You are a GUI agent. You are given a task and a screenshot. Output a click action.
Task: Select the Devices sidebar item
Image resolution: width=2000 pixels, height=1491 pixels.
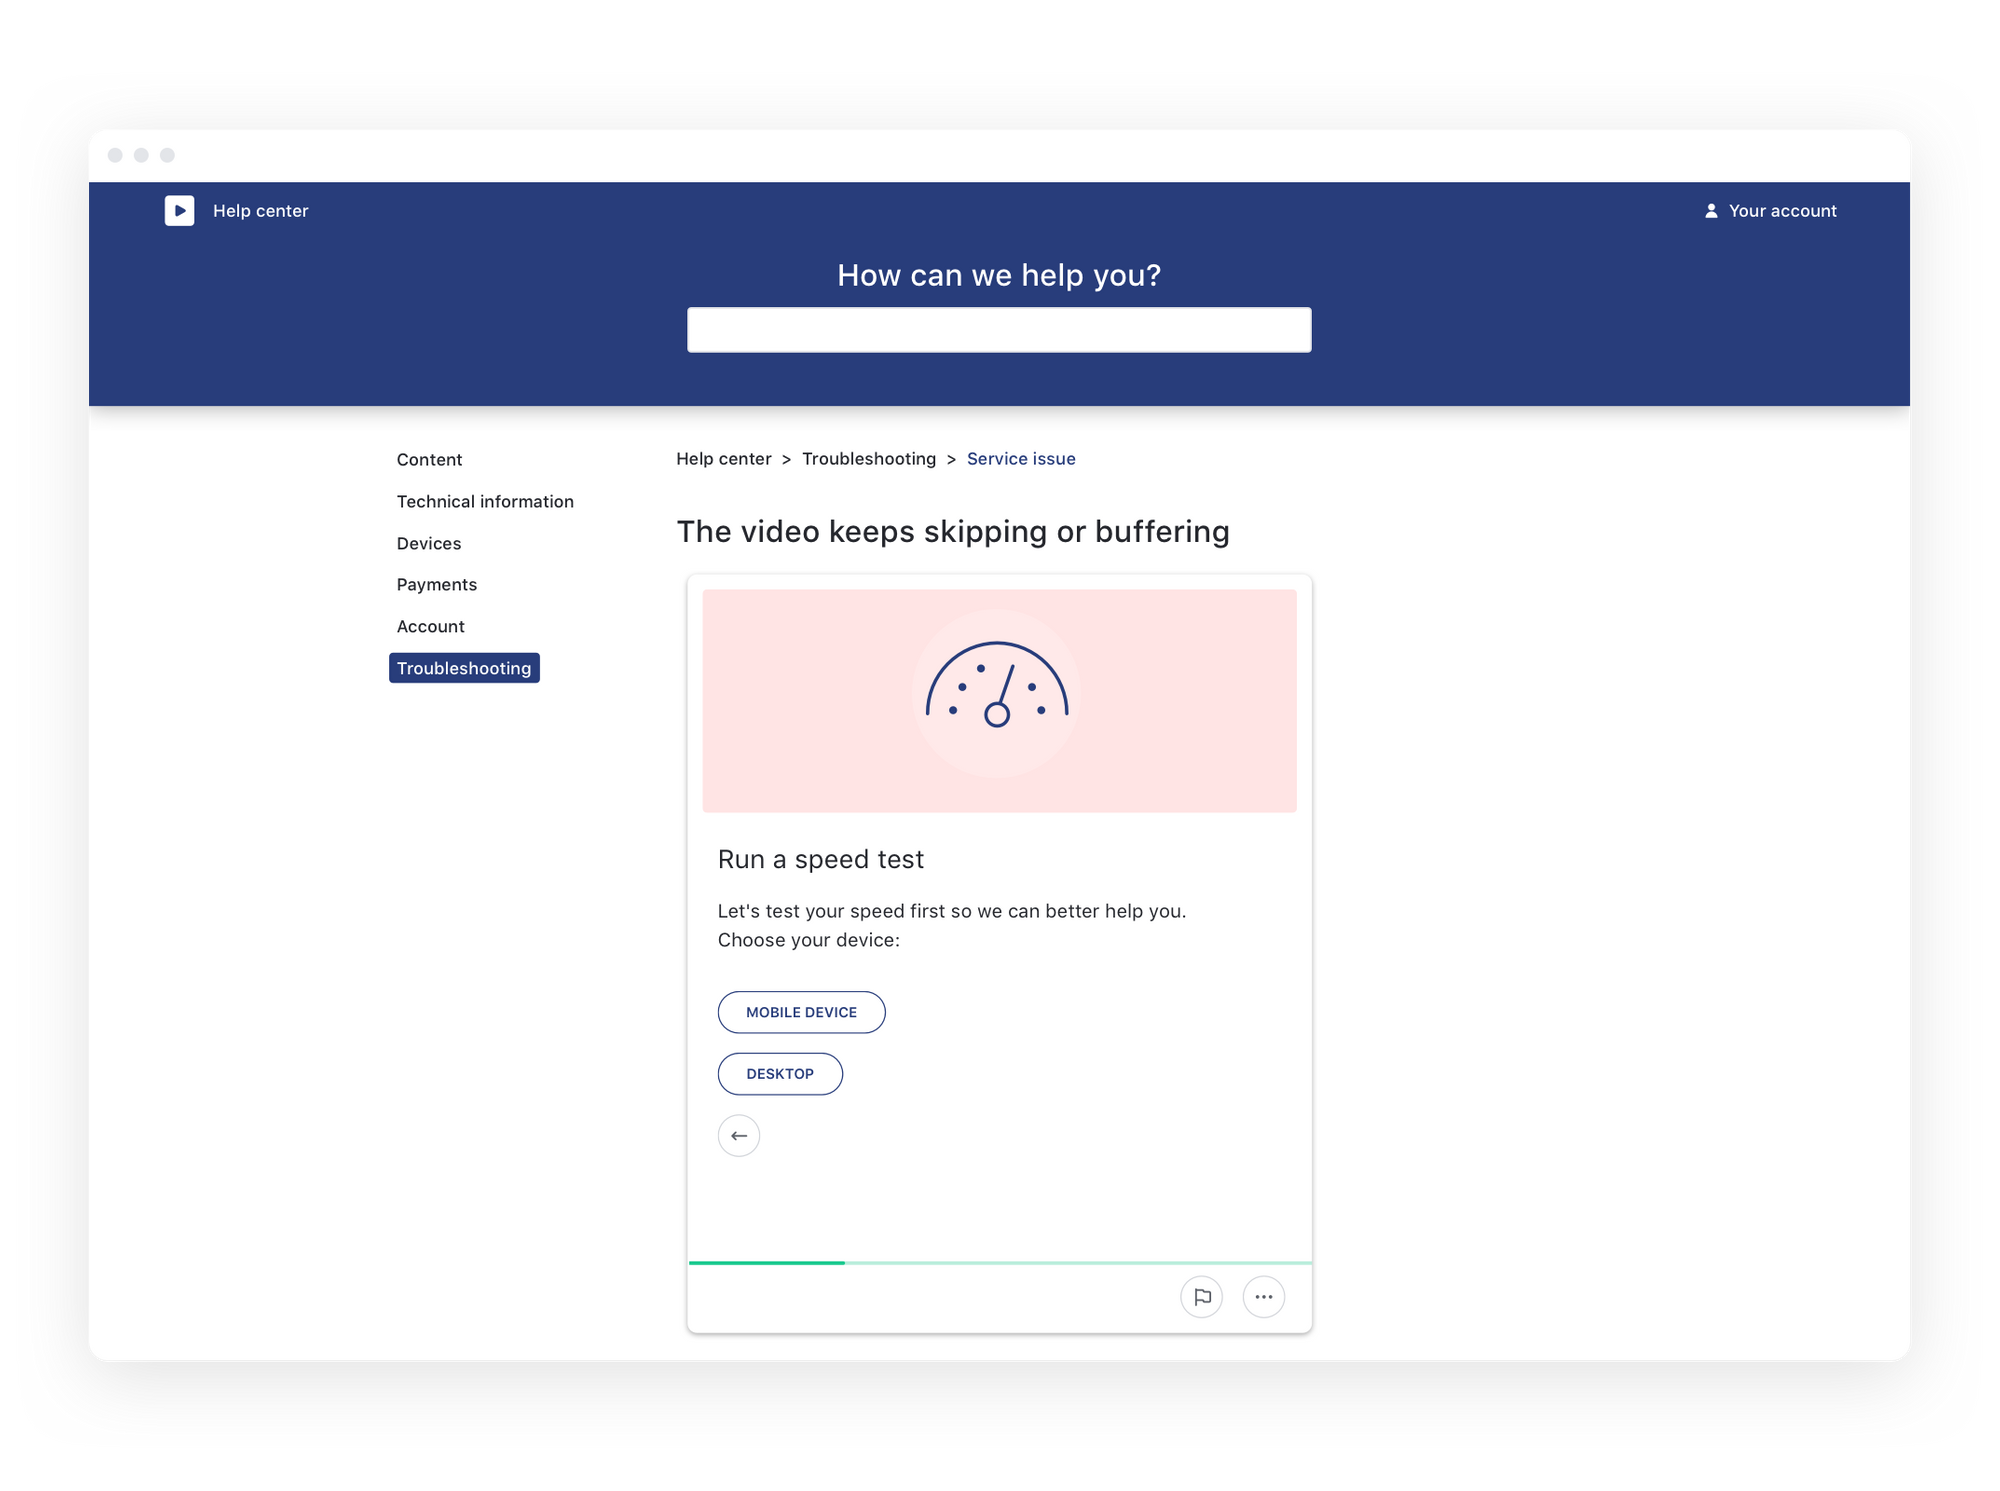(x=428, y=542)
